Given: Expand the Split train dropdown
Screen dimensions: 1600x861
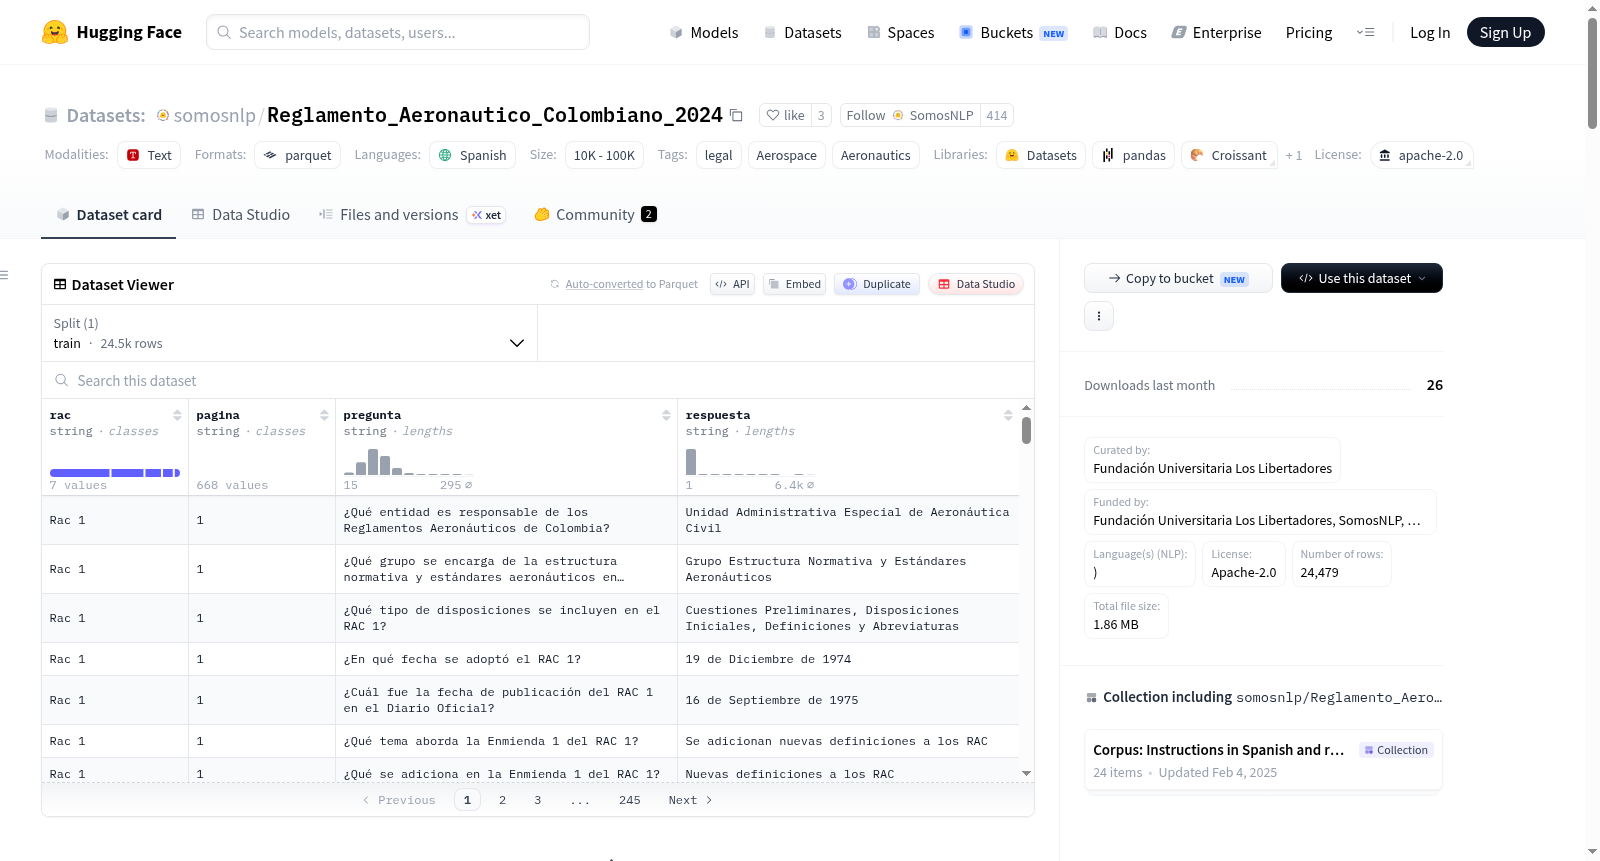Looking at the screenshot, I should click(x=289, y=333).
